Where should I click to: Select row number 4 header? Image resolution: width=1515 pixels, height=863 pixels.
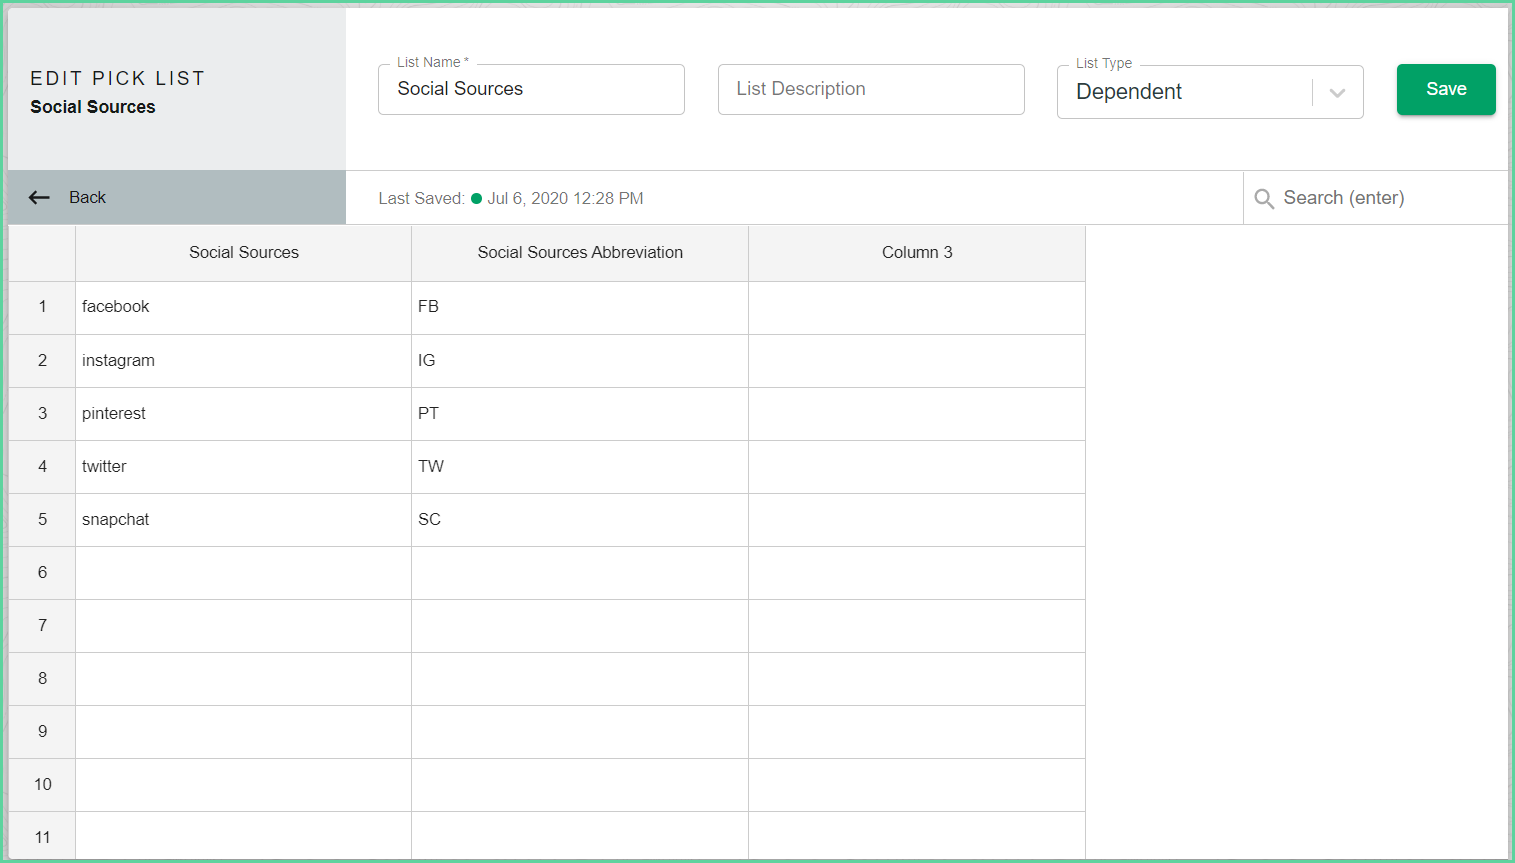tap(42, 467)
